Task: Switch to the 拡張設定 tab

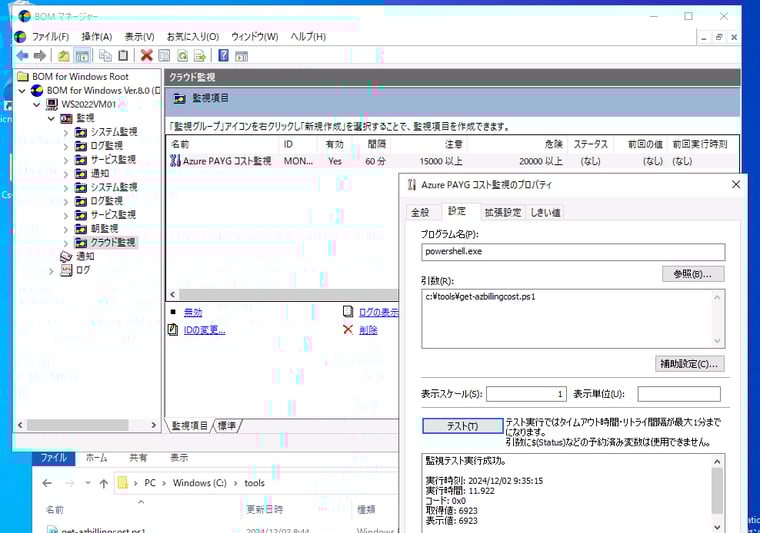Action: pyautogui.click(x=503, y=212)
